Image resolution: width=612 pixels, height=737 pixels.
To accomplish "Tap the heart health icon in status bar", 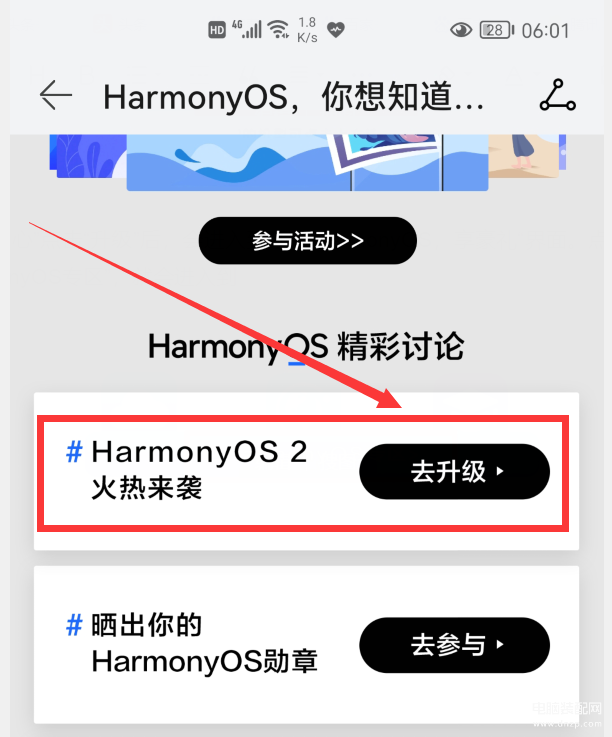I will [x=336, y=30].
